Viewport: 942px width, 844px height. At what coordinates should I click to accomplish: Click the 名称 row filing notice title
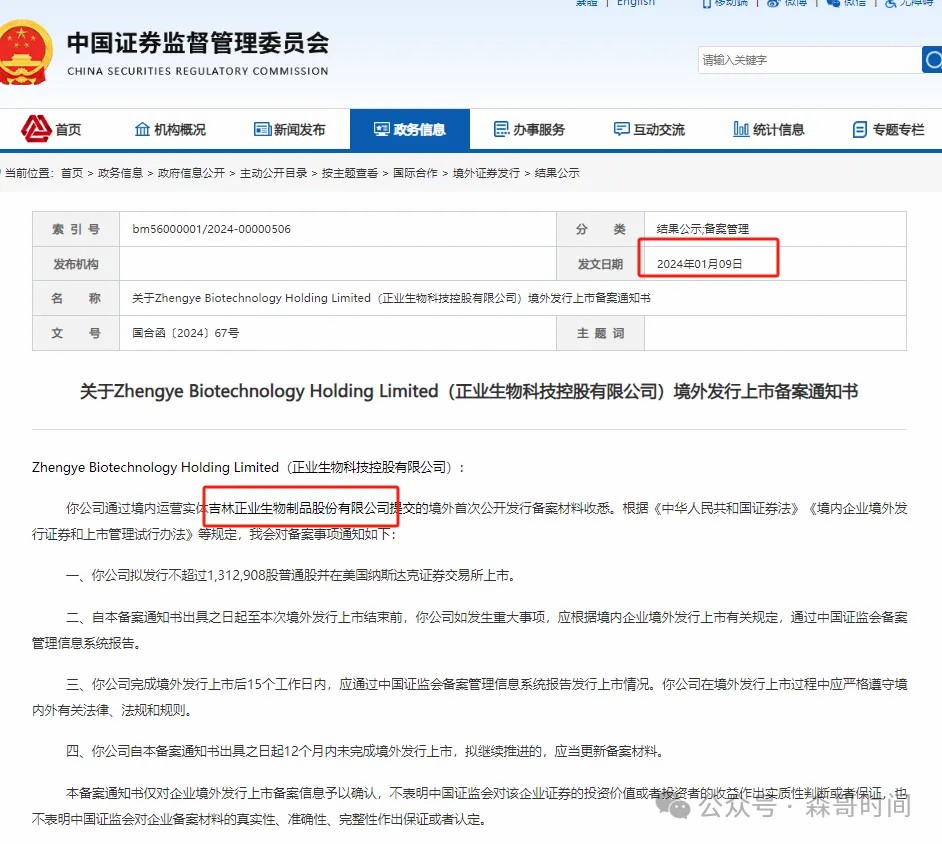[391, 298]
